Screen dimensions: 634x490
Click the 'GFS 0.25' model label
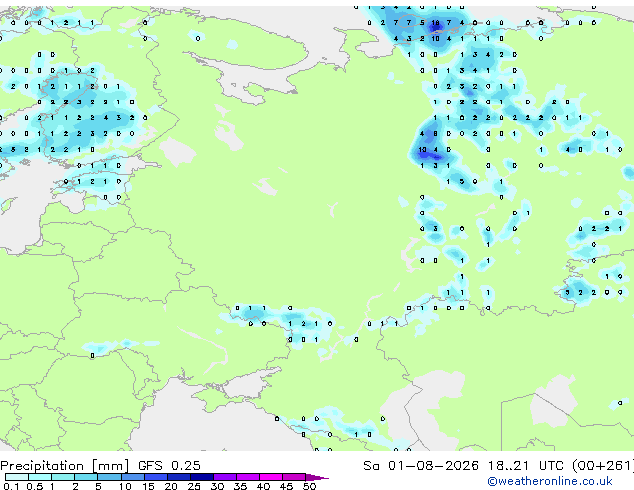point(169,466)
